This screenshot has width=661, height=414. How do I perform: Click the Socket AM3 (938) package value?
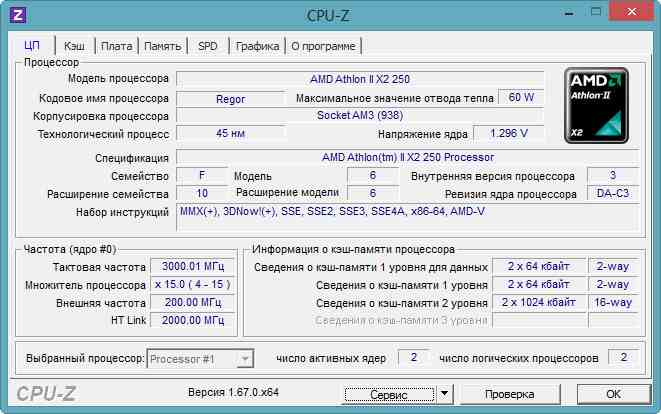tap(360, 115)
